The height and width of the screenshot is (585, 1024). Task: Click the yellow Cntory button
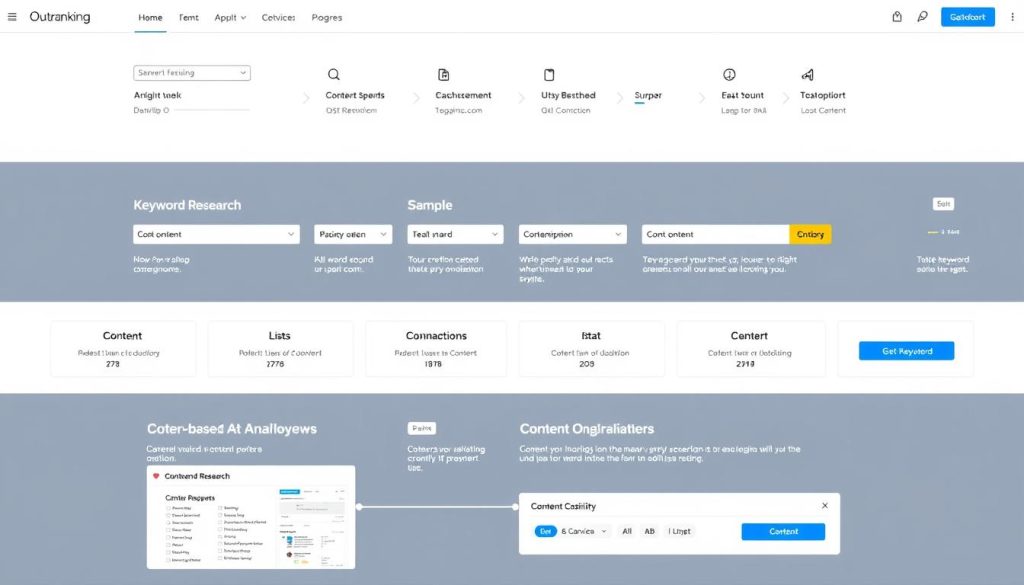pos(810,233)
